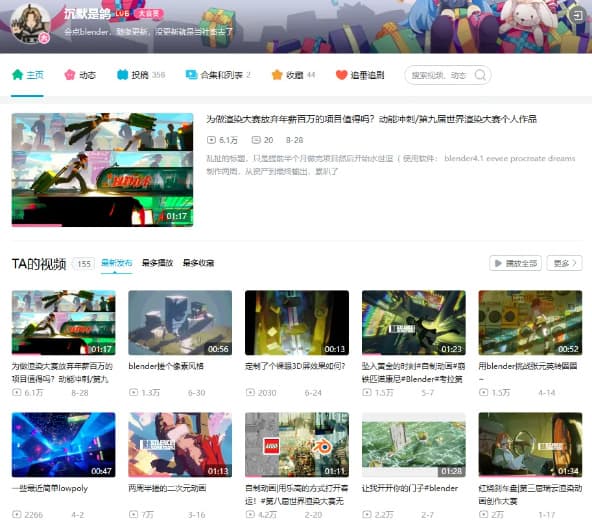This screenshot has height=528, width=592.
Task: Open the LEGO blender animation thumbnail 01:11
Action: coord(297,445)
